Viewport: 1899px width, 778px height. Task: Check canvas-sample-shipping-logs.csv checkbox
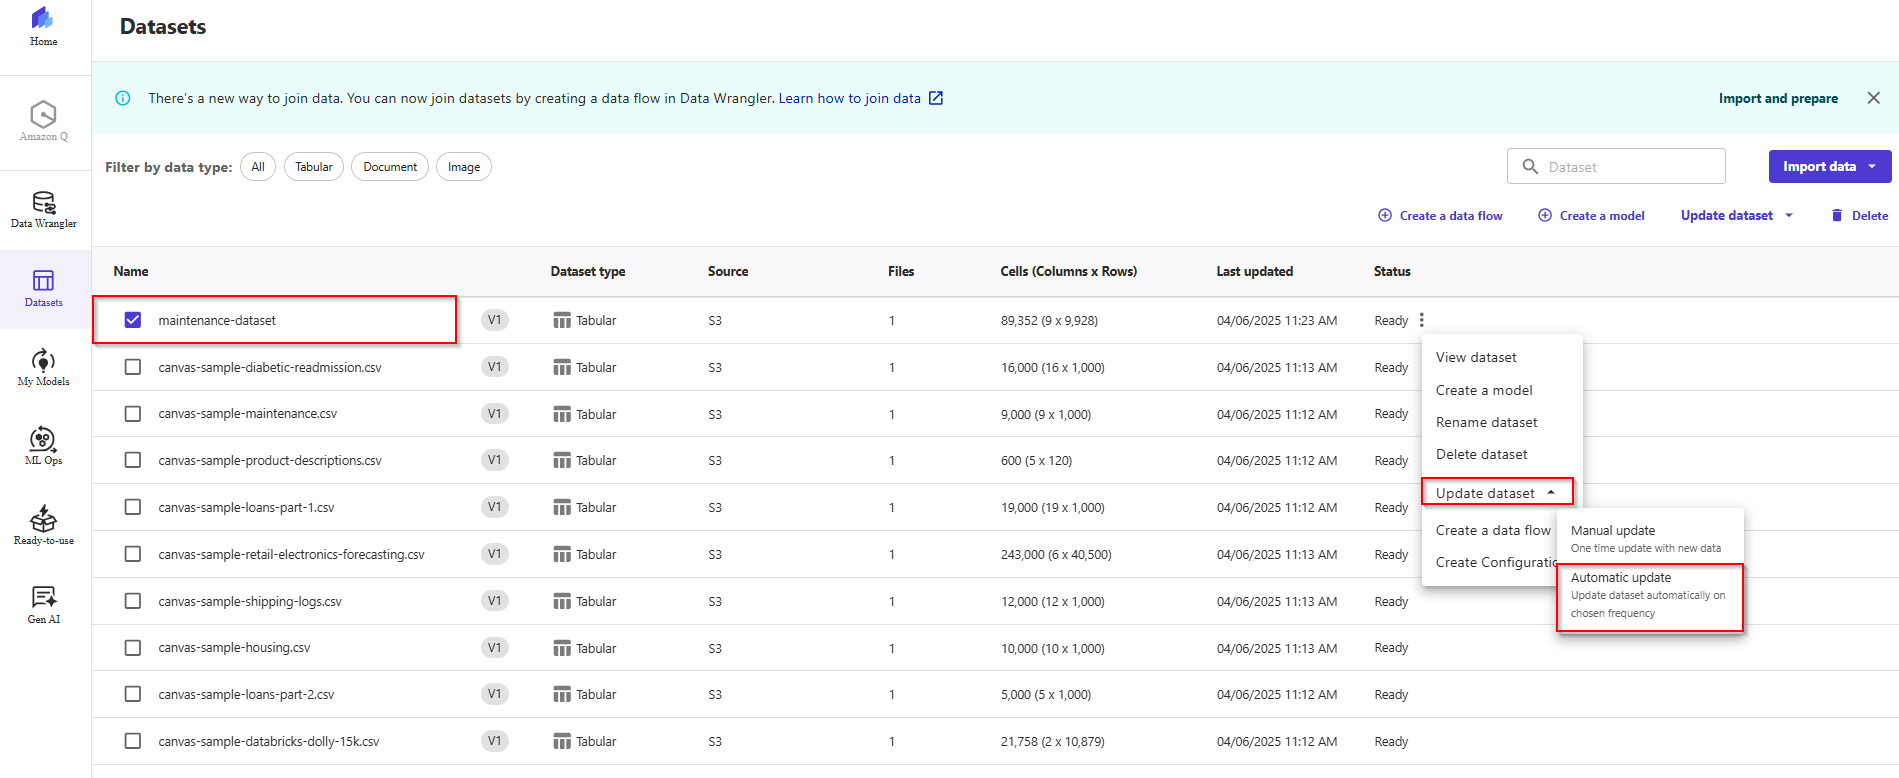[133, 601]
